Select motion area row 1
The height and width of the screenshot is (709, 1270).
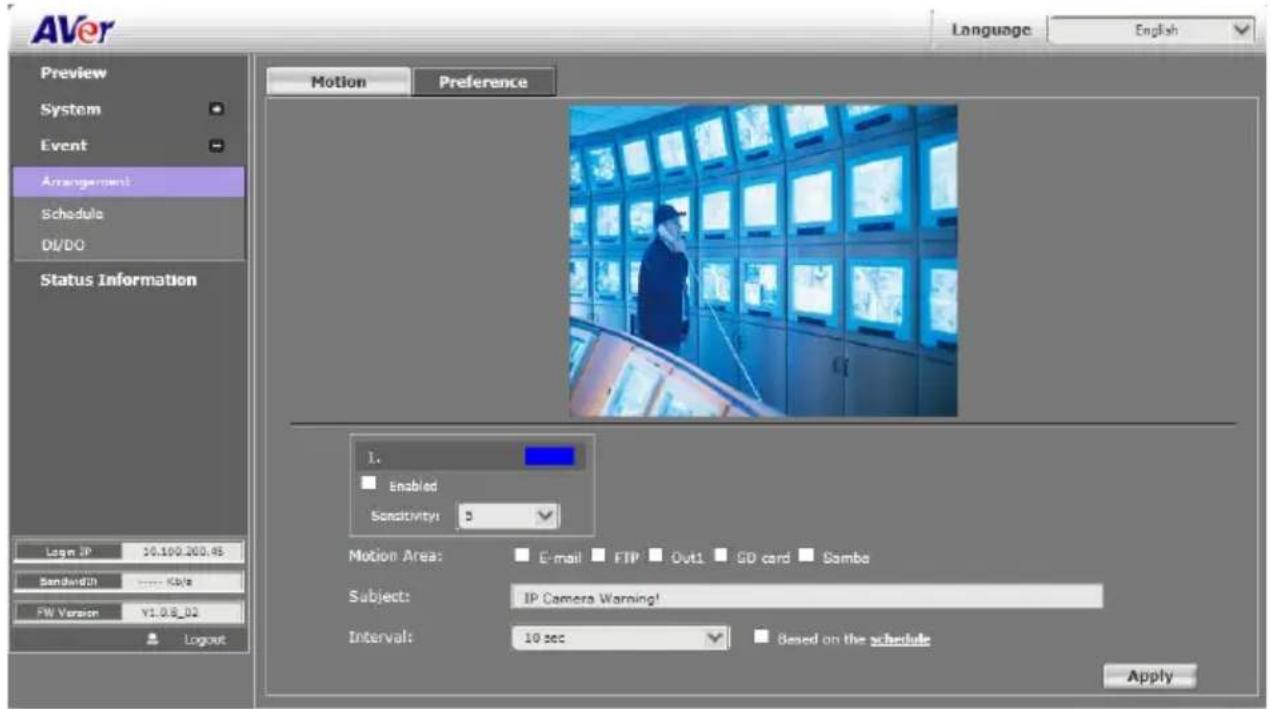click(471, 457)
